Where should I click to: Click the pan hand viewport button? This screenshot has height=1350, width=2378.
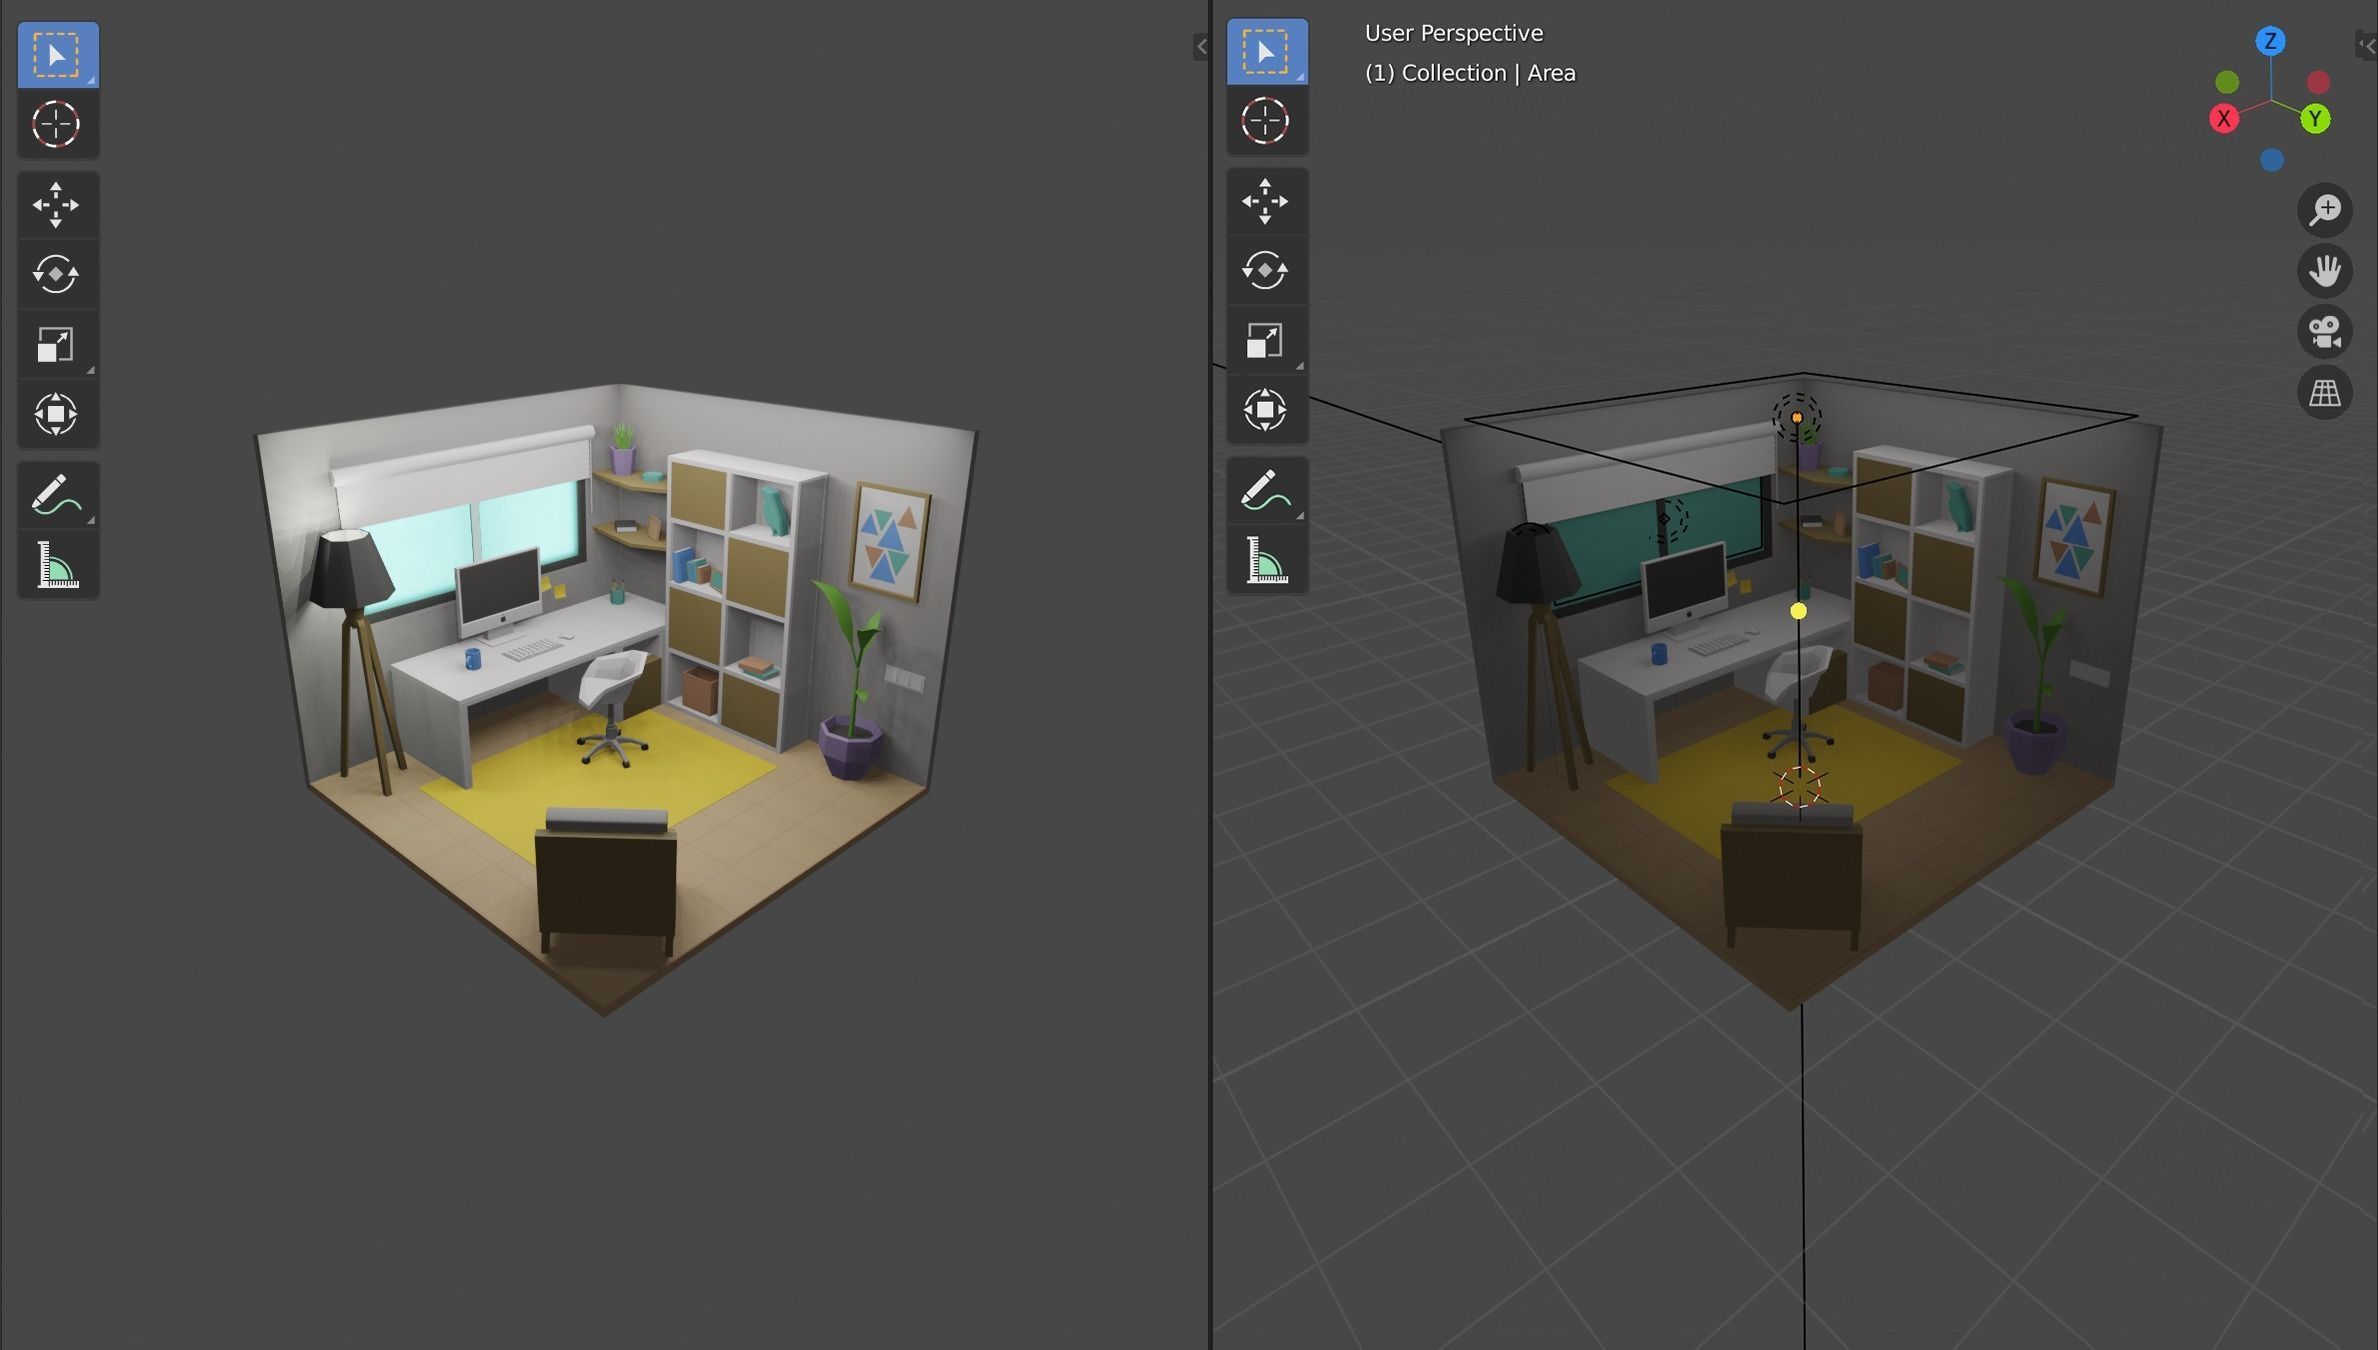pos(2325,271)
